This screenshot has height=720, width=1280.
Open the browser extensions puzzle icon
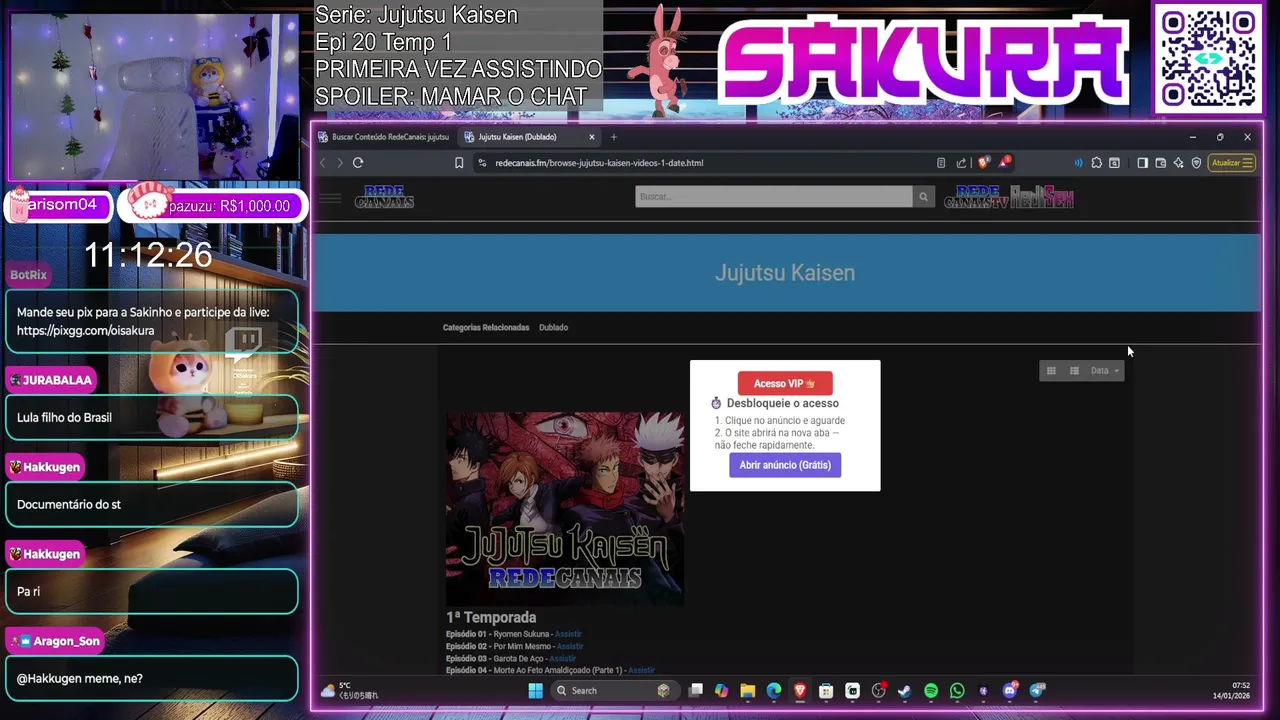[1097, 163]
